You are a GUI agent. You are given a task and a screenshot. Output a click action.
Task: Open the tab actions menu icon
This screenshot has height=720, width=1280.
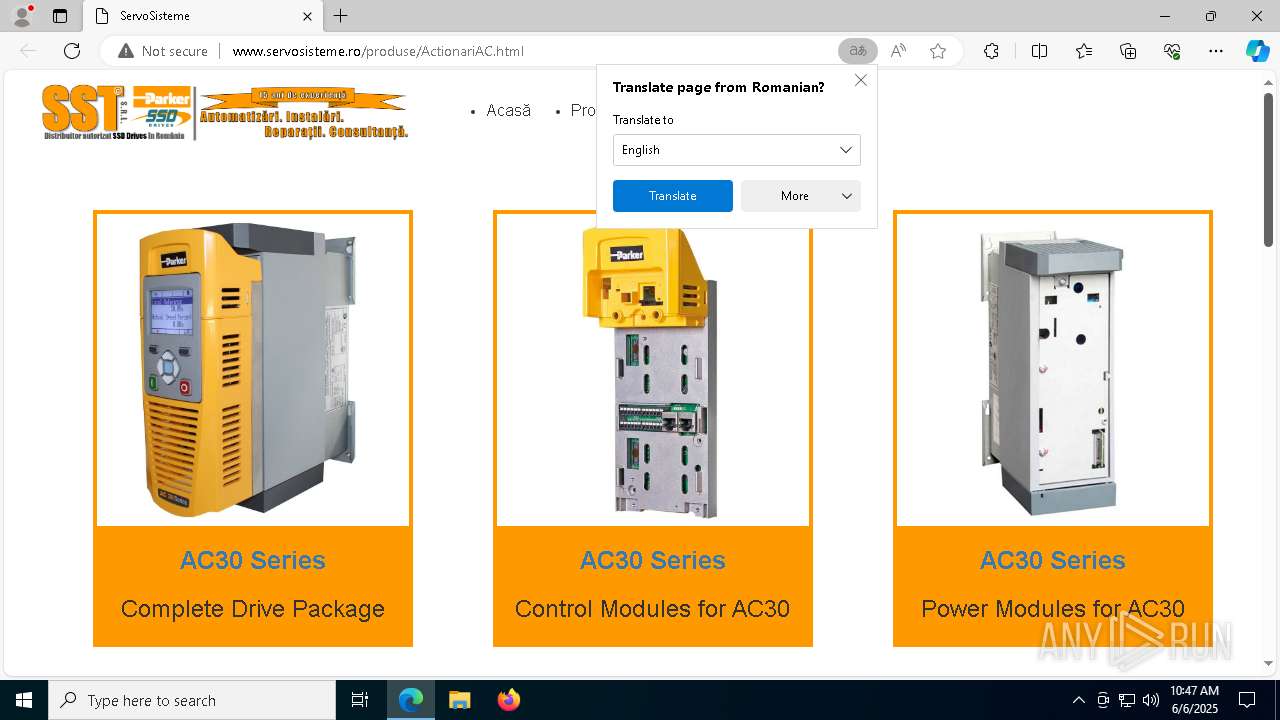point(60,16)
